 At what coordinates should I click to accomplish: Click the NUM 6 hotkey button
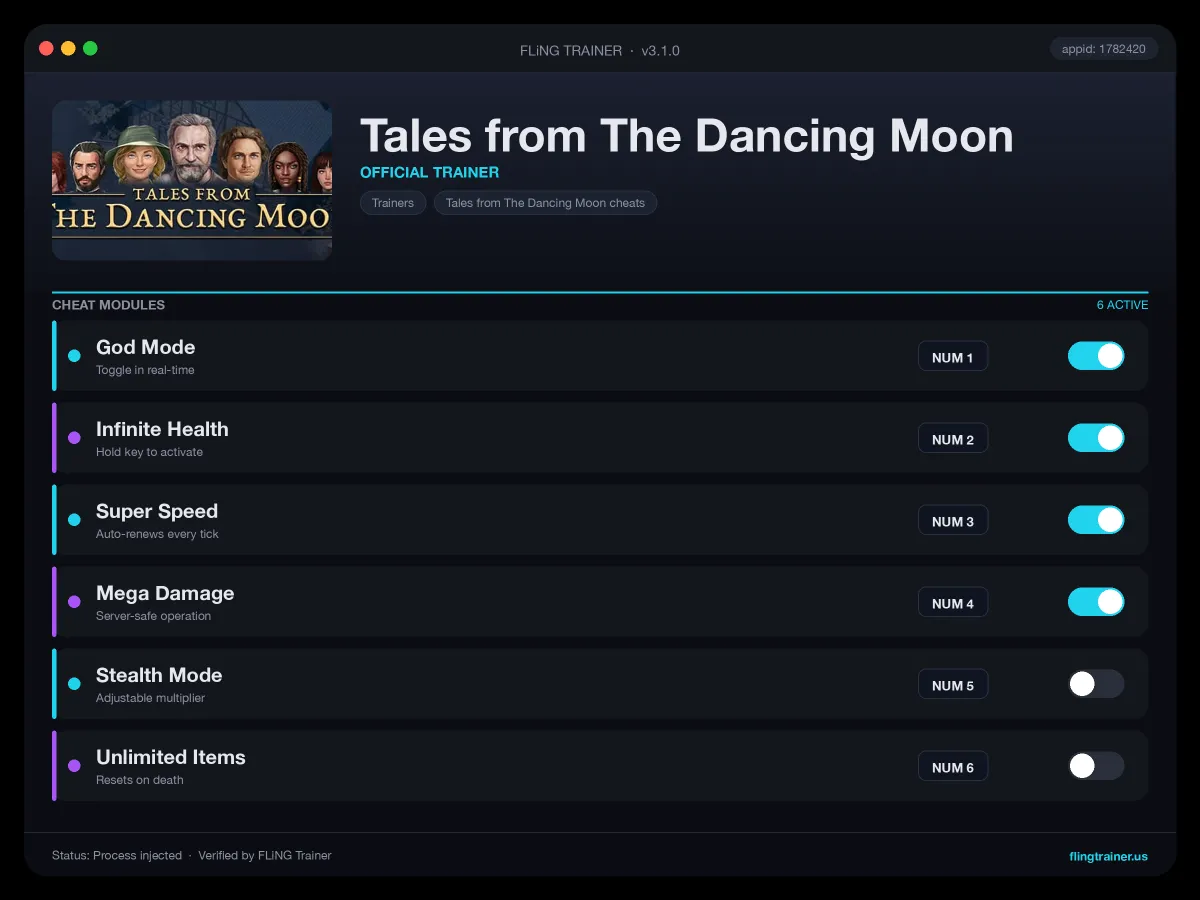pos(953,767)
